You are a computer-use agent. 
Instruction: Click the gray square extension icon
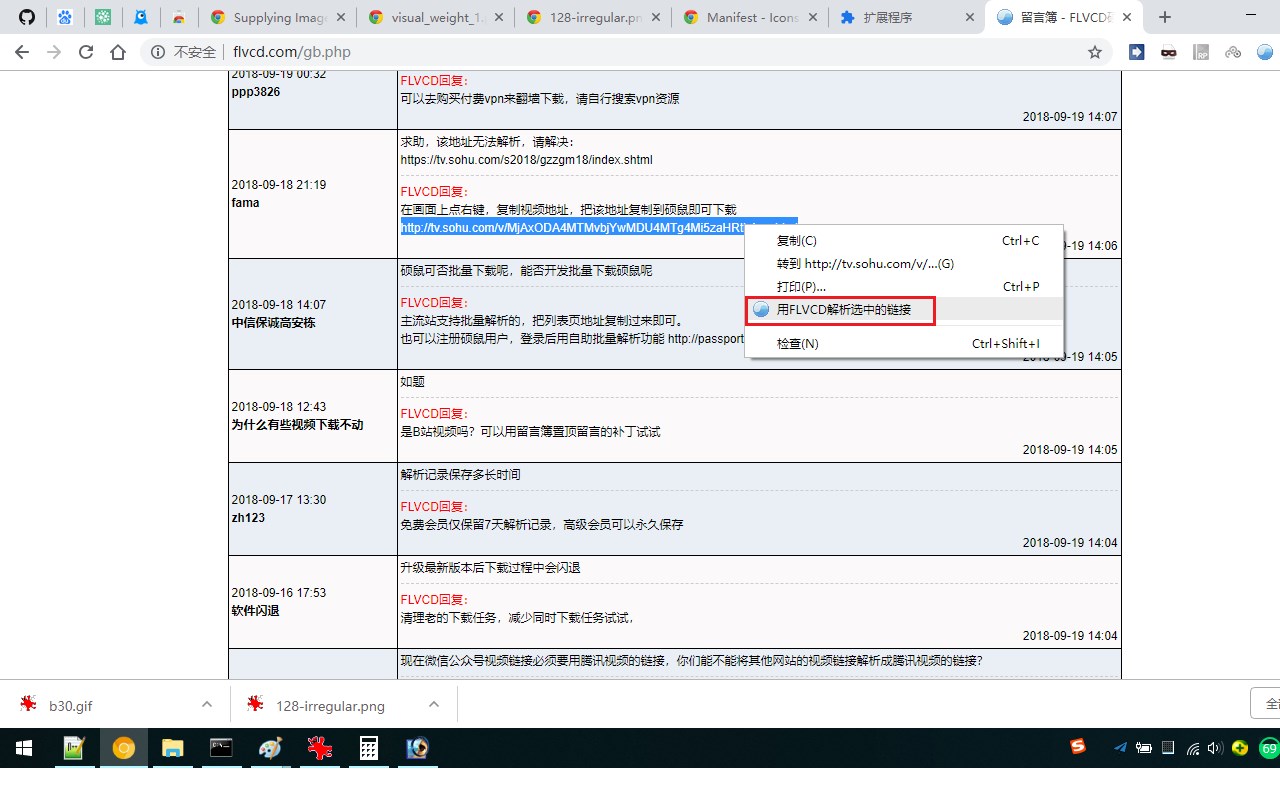[x=1201, y=52]
